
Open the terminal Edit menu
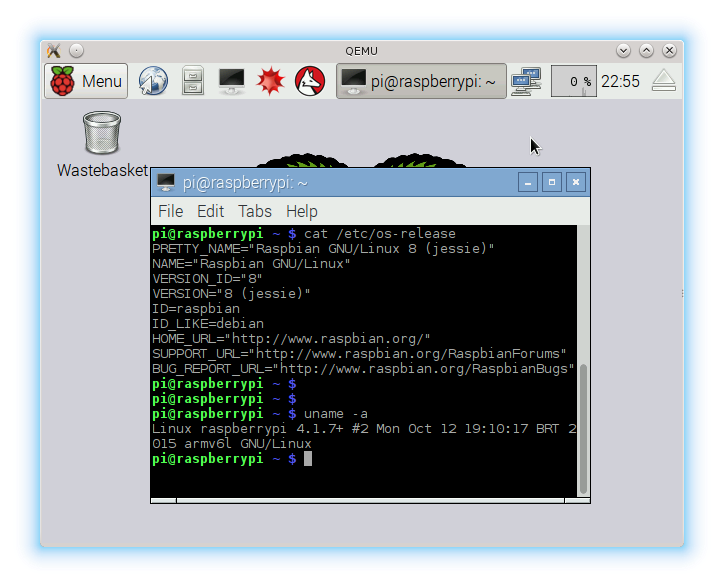[210, 211]
